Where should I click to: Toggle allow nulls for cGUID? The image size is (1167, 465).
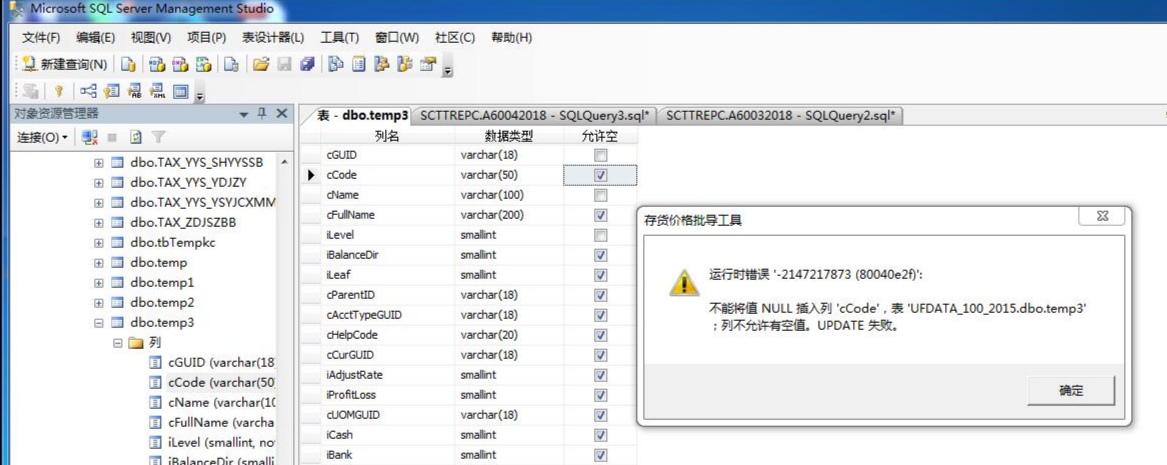601,155
